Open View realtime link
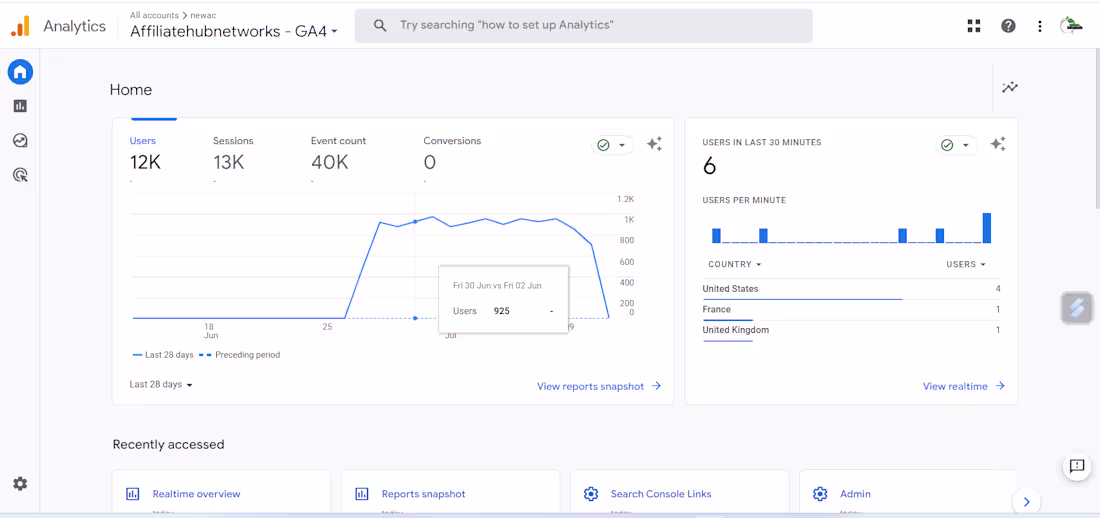 [x=964, y=386]
